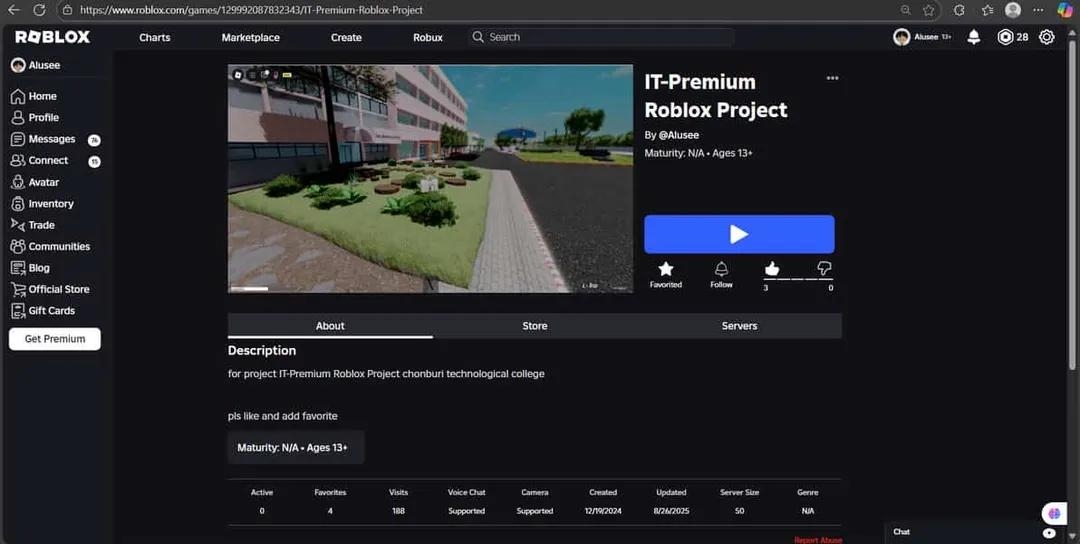Click the Gift Cards sidebar icon

[x=18, y=311]
